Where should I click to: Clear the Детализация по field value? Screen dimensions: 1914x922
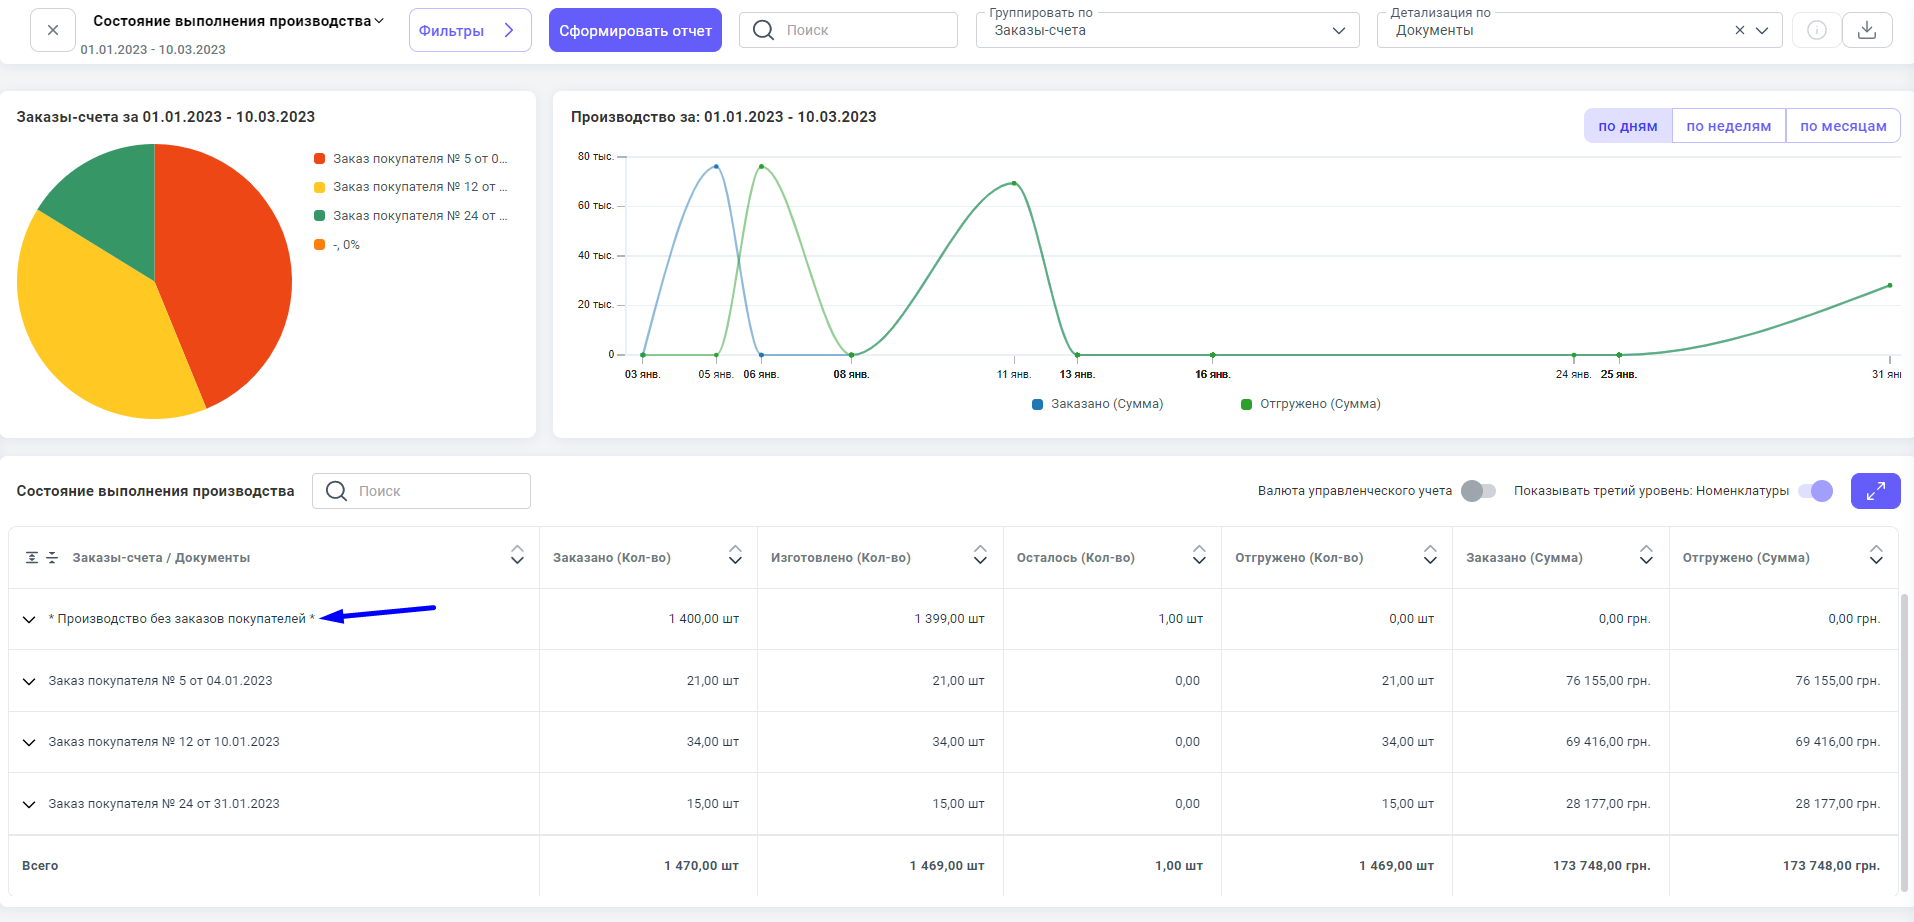1739,30
